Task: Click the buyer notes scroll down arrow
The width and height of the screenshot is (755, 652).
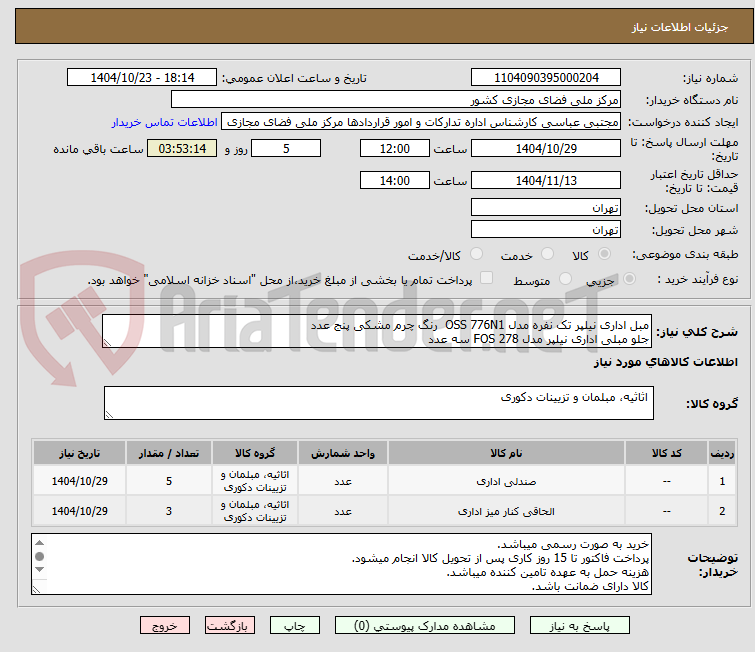Action: (x=39, y=570)
